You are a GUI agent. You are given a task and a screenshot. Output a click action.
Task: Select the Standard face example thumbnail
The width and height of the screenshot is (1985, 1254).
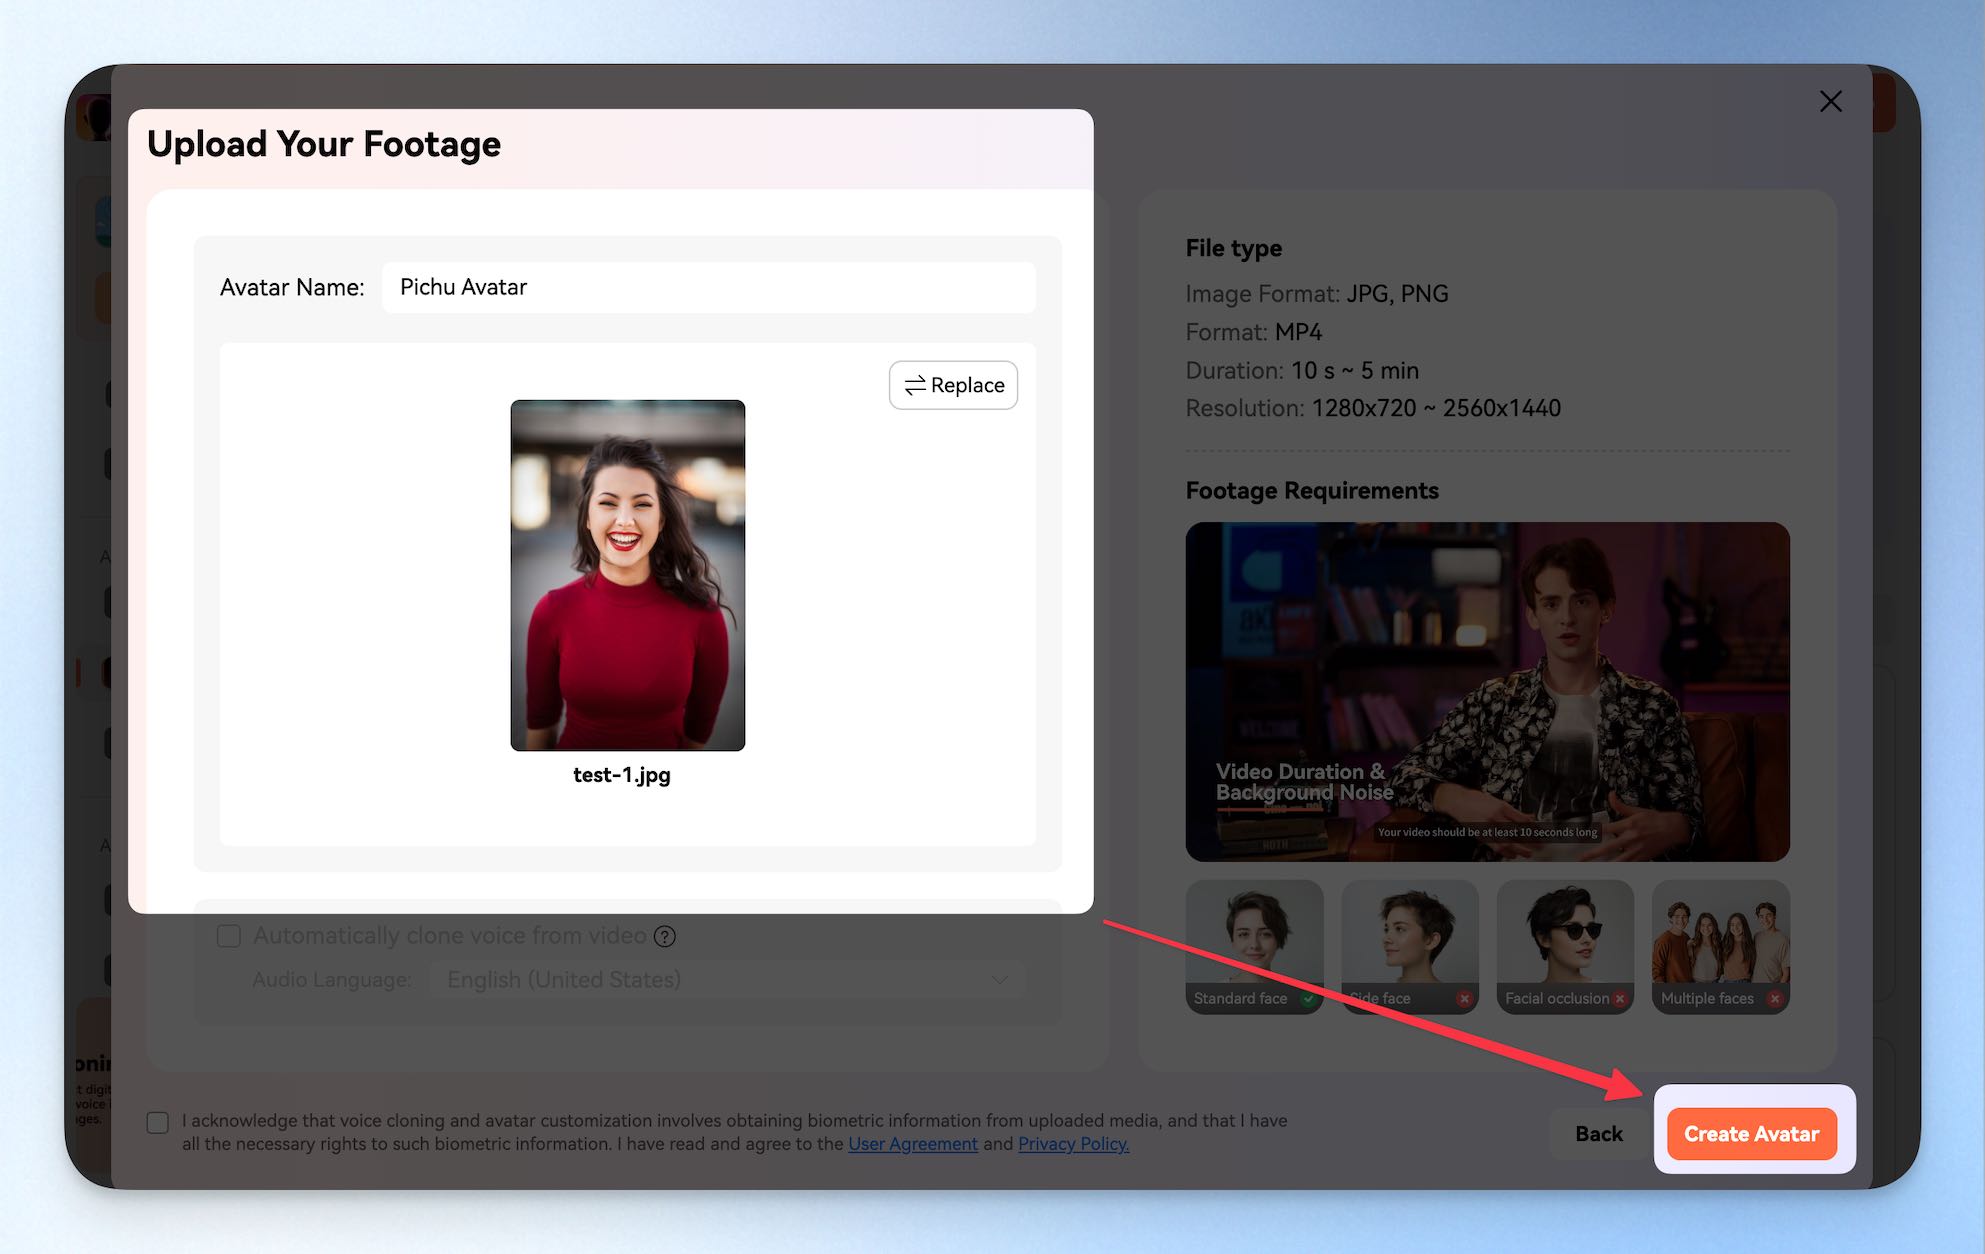point(1254,946)
